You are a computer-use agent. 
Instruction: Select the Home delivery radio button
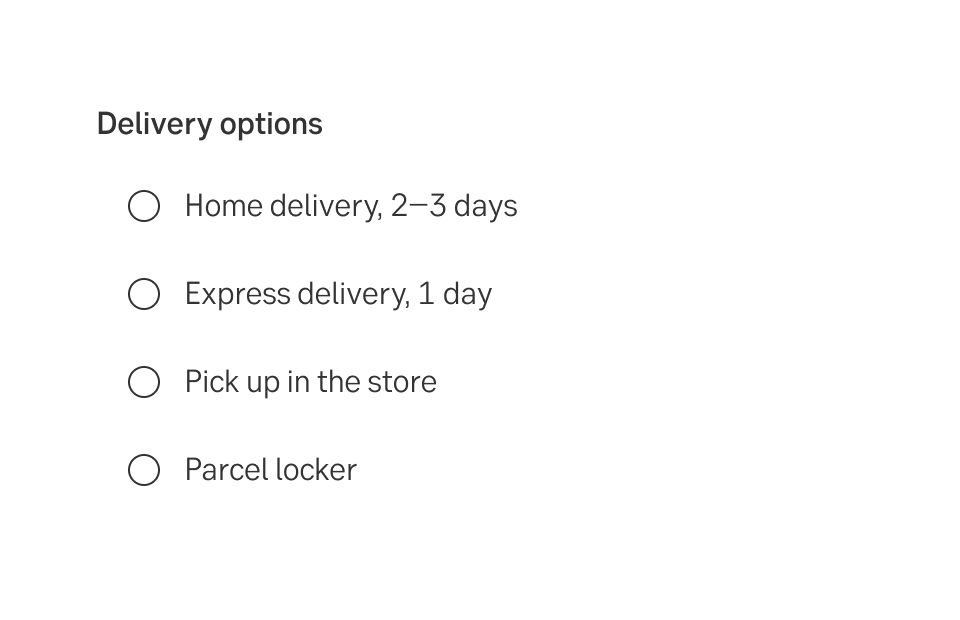(x=144, y=206)
